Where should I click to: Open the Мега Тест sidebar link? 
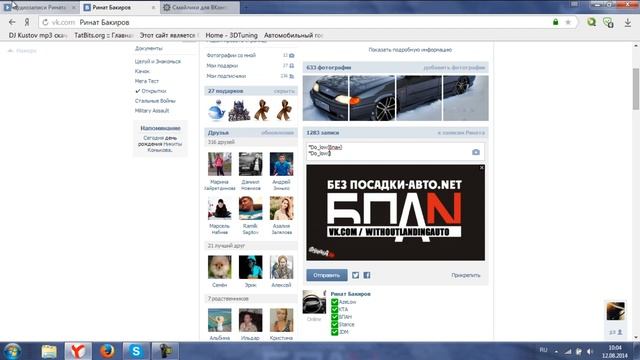147,81
